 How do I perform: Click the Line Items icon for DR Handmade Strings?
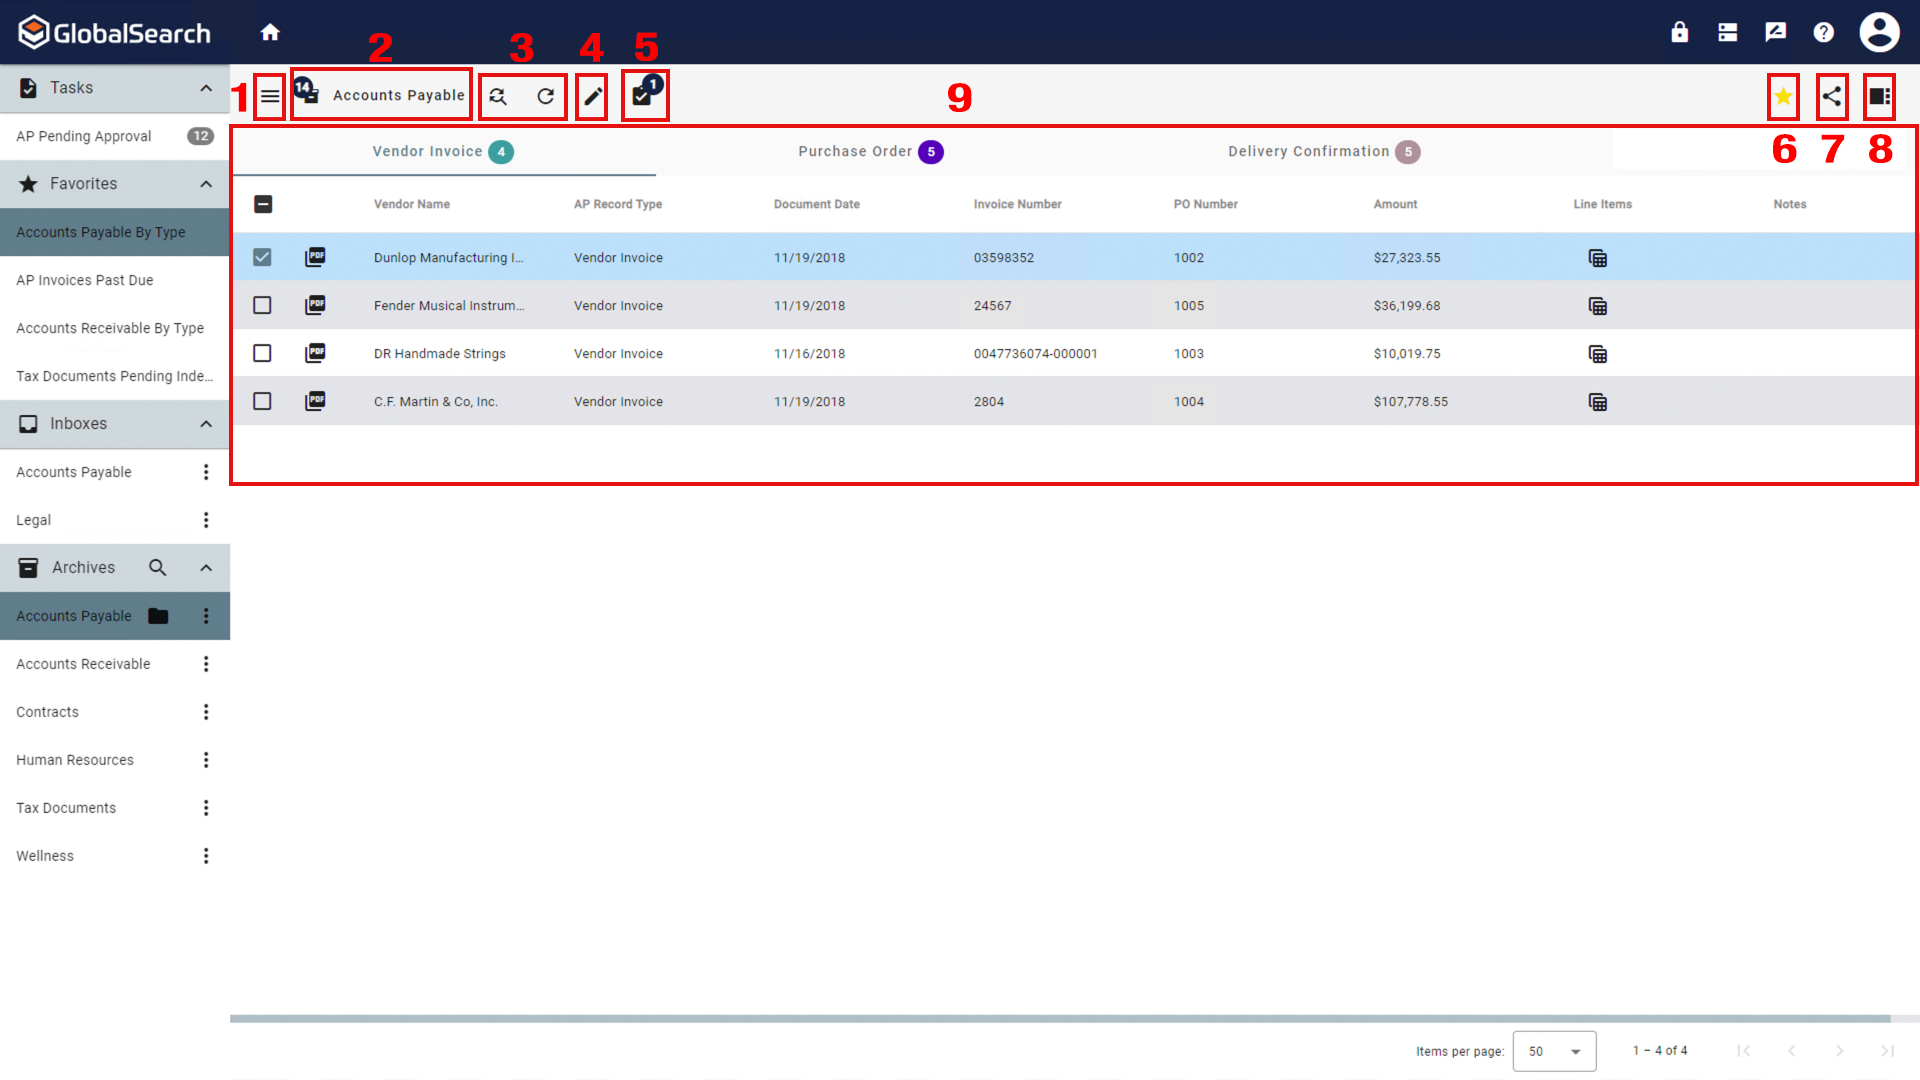click(1598, 353)
